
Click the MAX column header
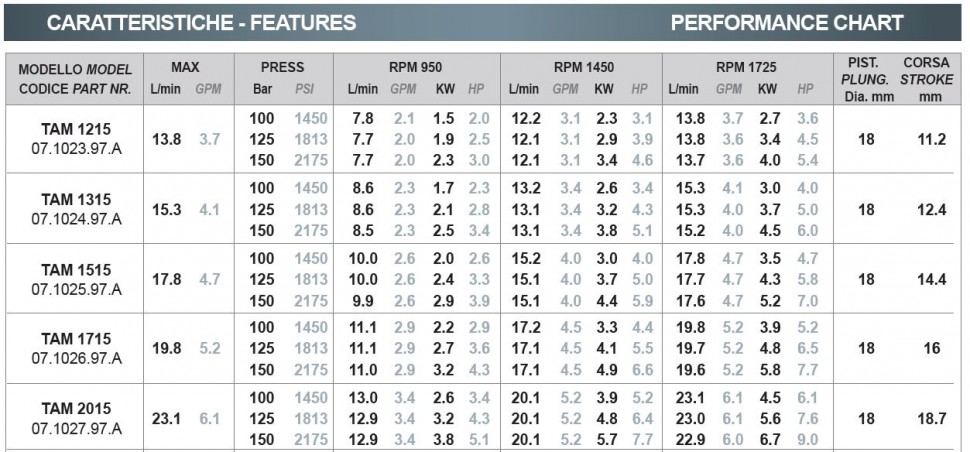pos(186,67)
